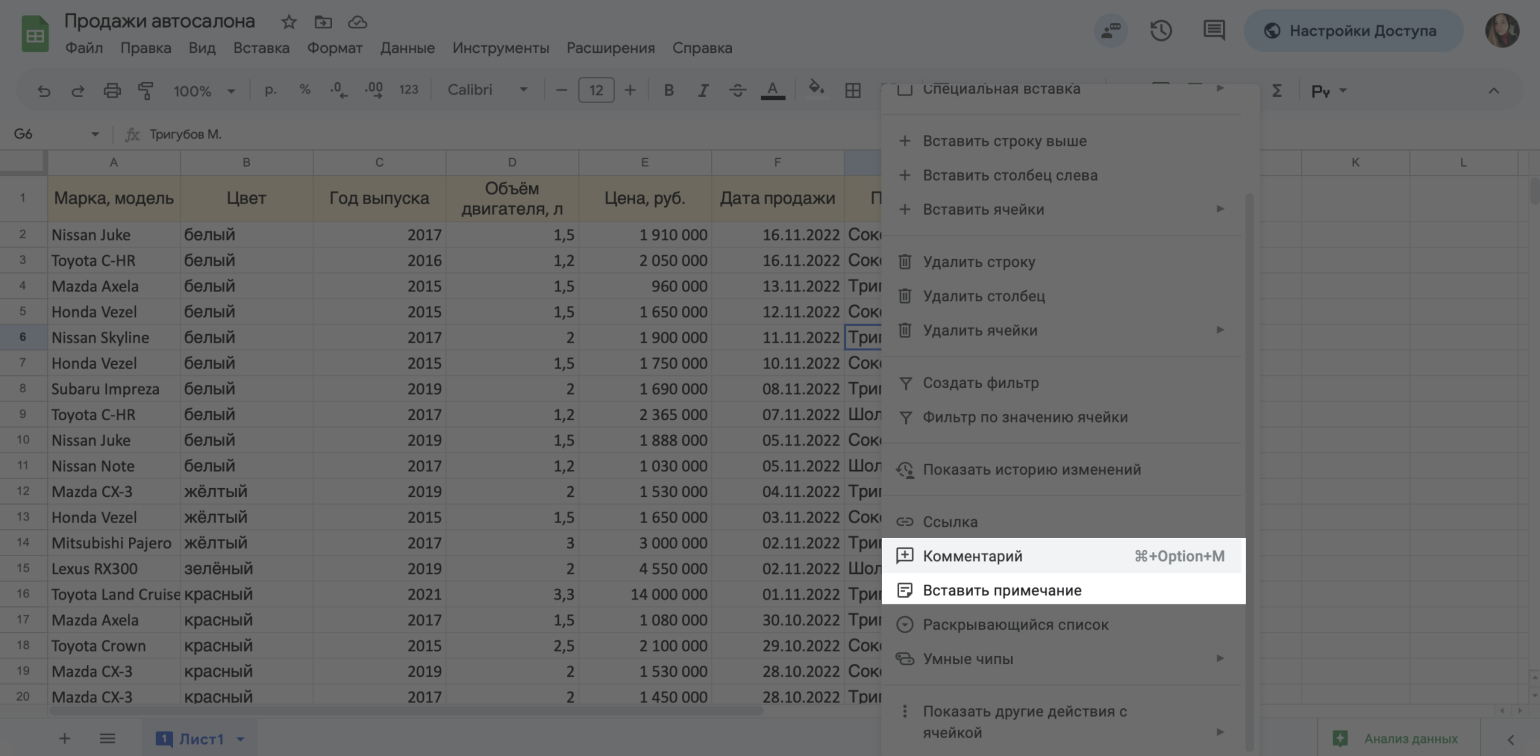This screenshot has width=1540, height=756.
Task: Open the 100% zoom dropdown
Action: 204,91
